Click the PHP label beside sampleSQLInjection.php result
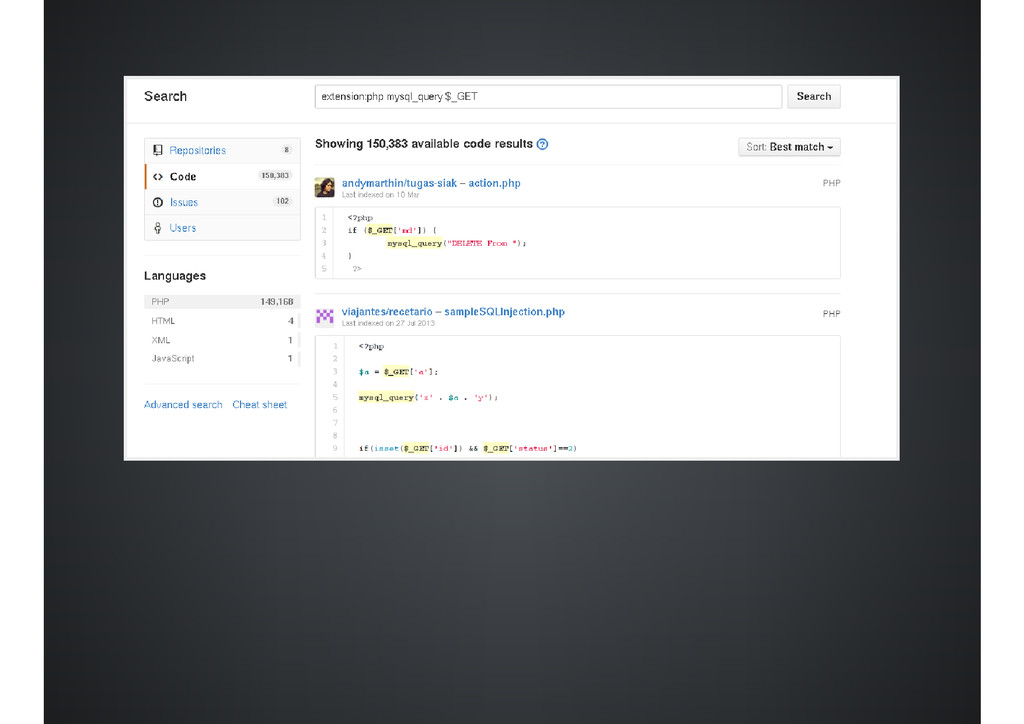 831,314
